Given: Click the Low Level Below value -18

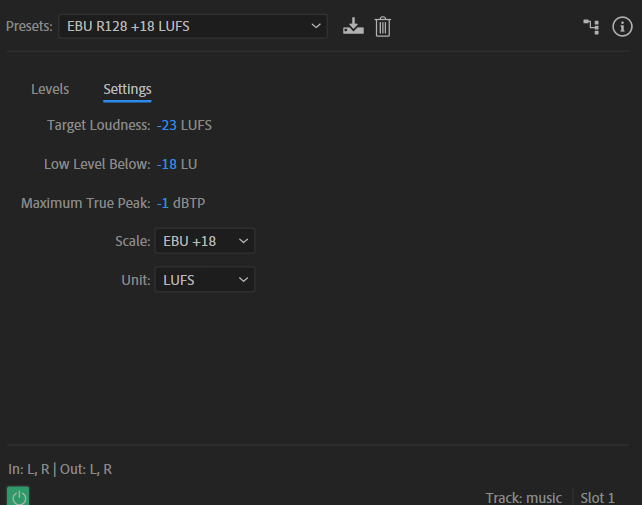Looking at the screenshot, I should coord(166,164).
